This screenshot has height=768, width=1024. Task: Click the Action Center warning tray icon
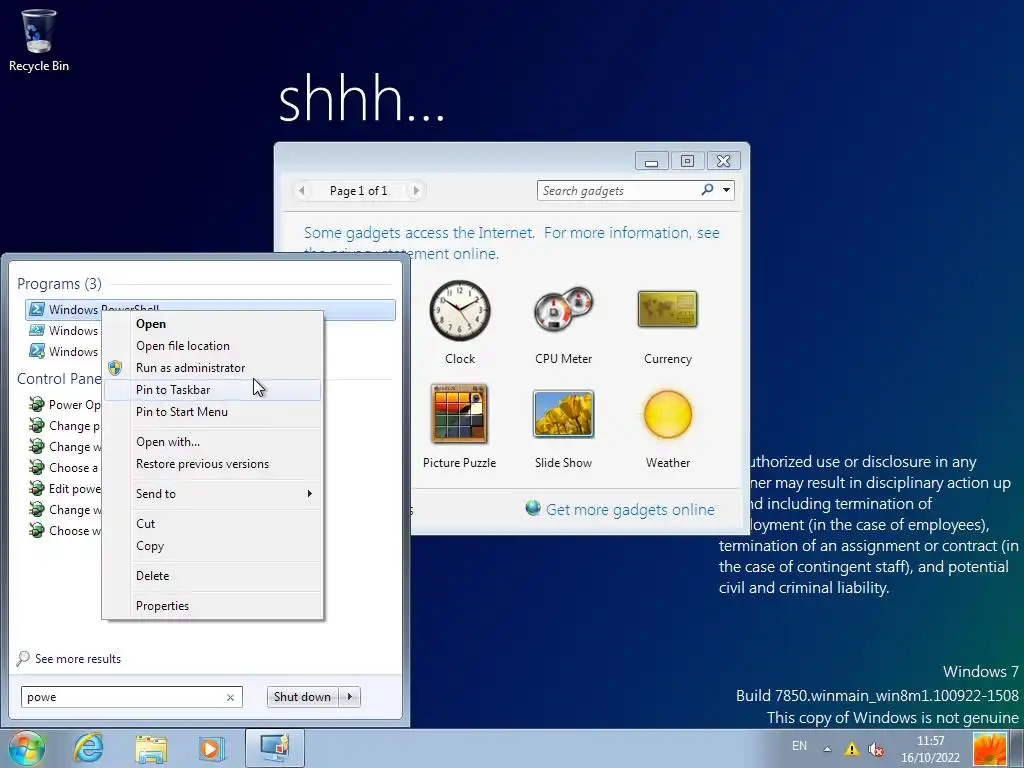coord(852,749)
